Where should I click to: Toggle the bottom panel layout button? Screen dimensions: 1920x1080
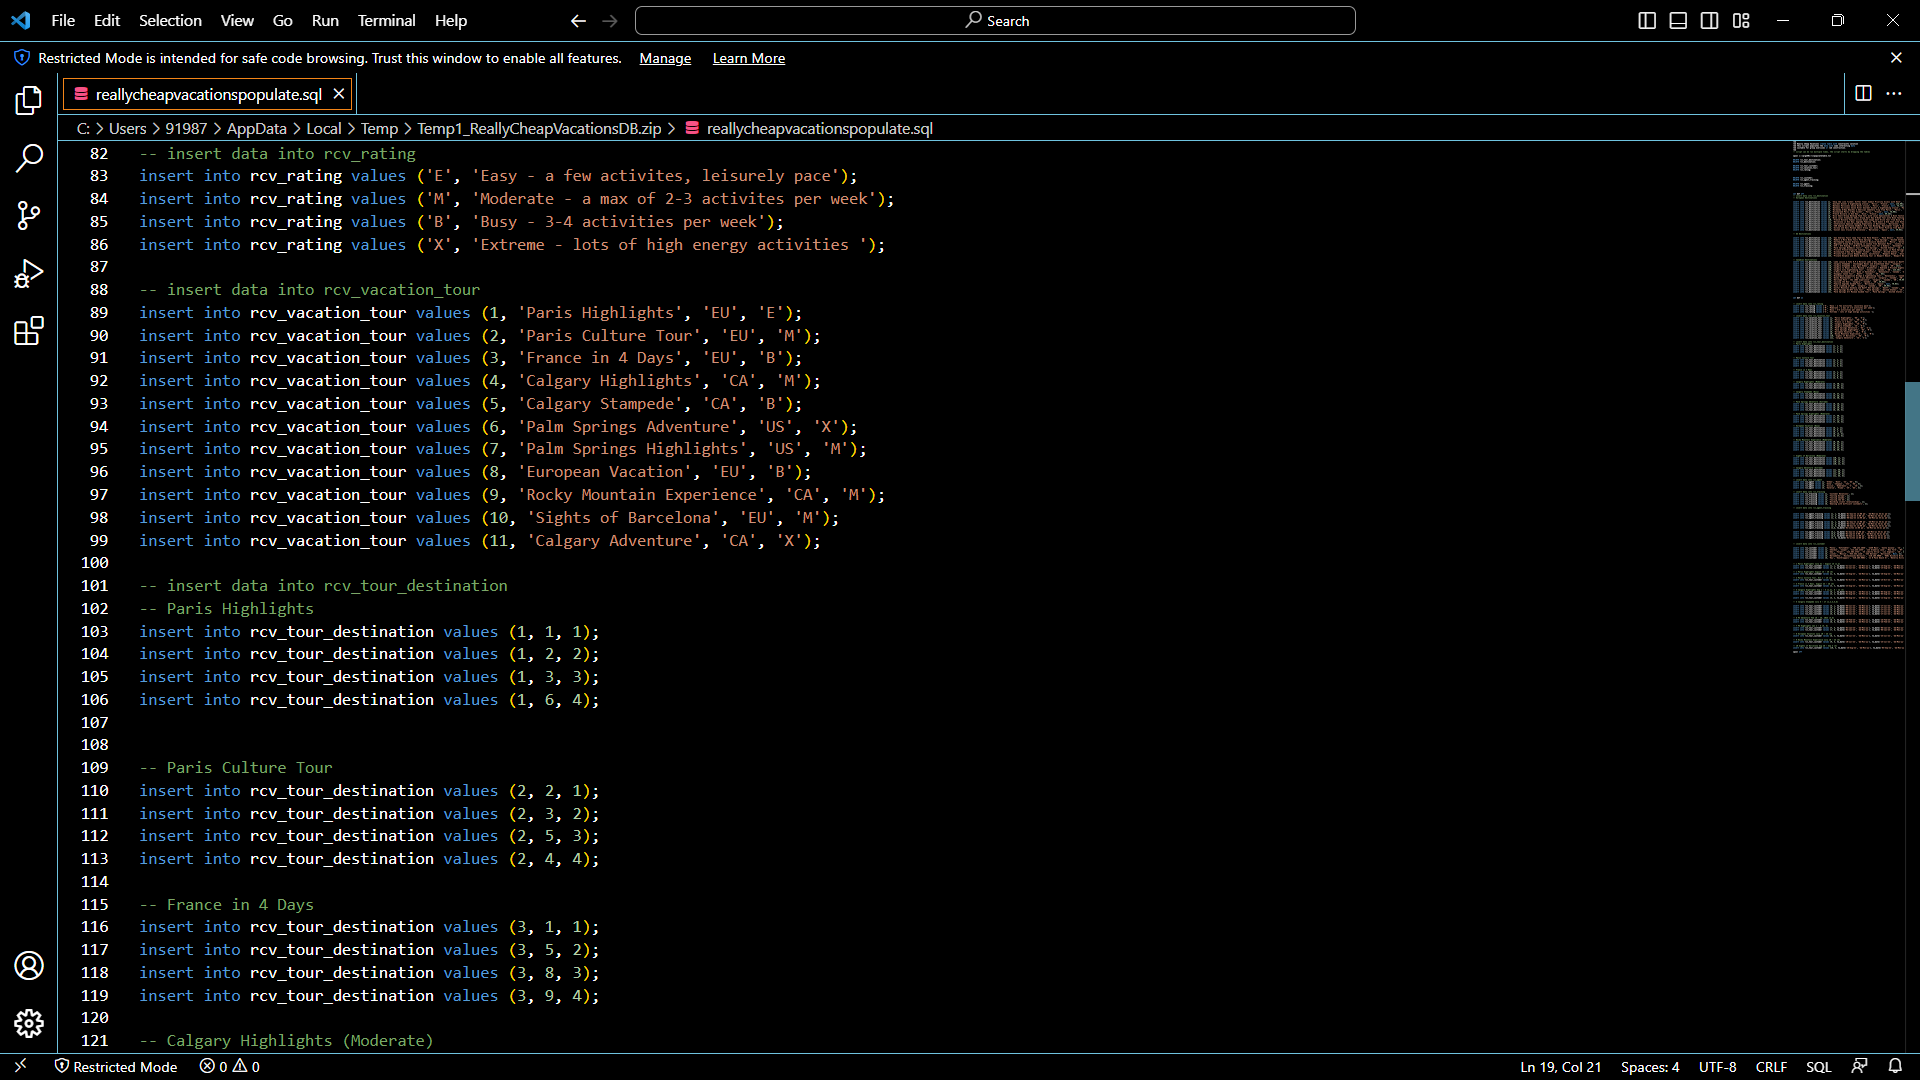[1678, 20]
